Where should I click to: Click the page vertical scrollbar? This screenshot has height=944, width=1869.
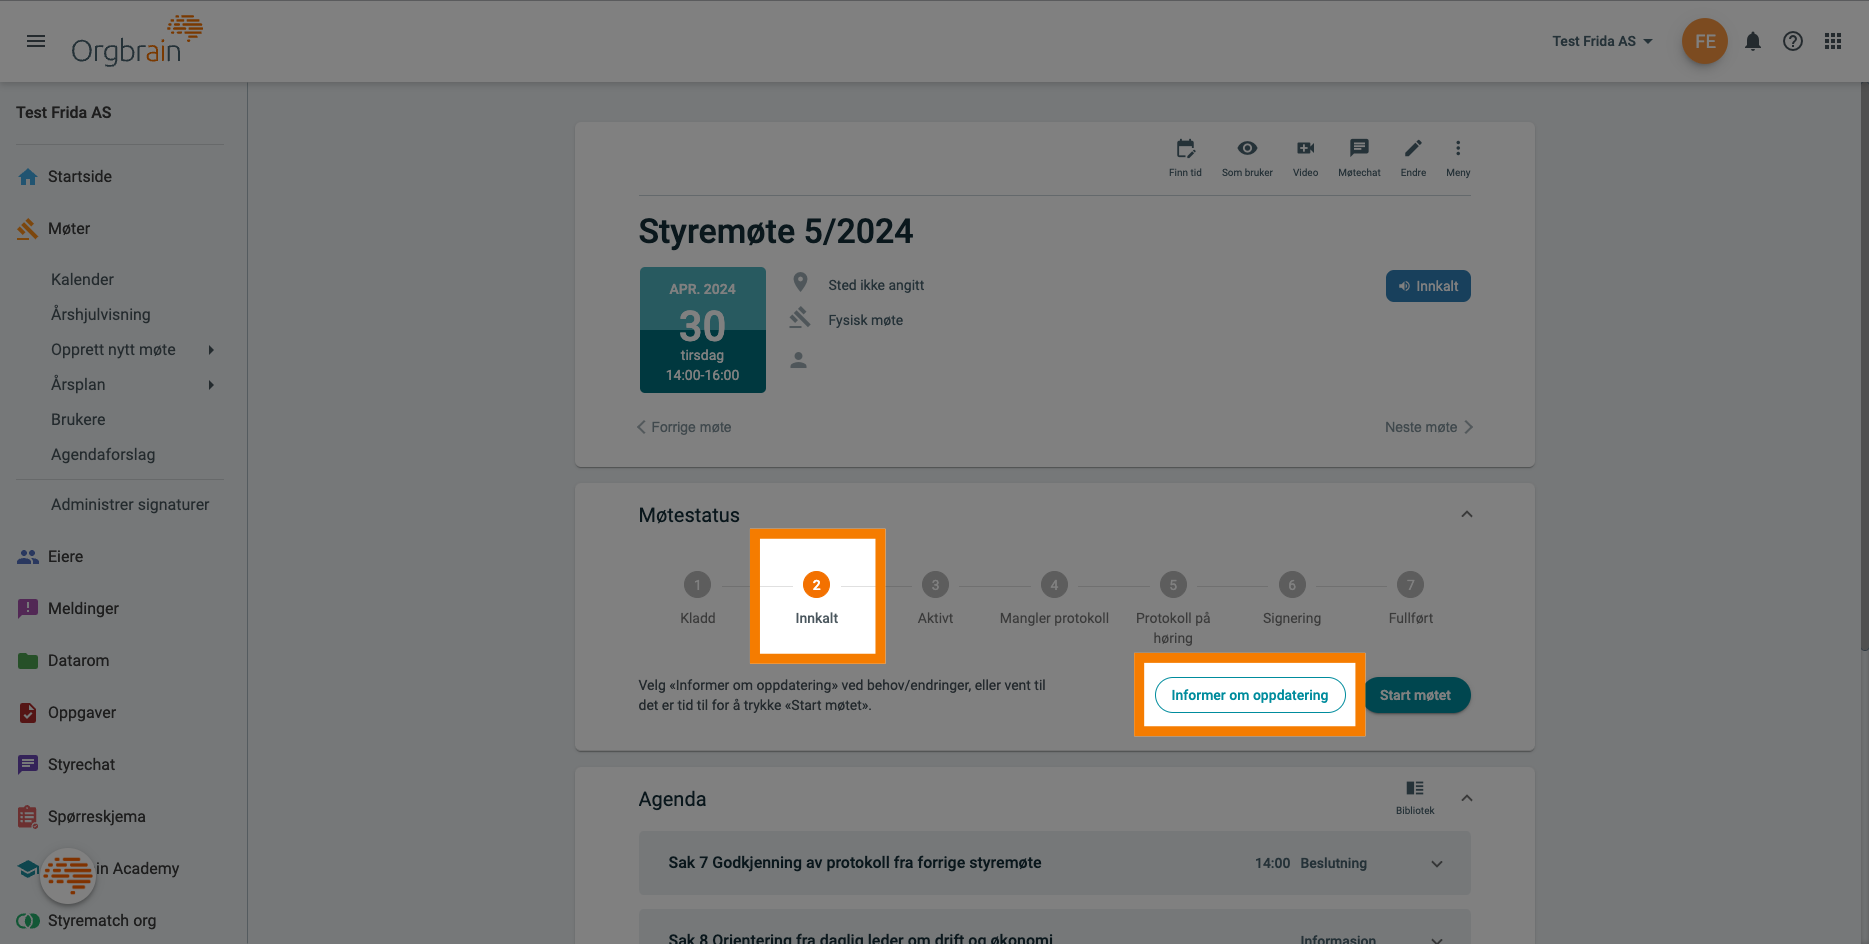tap(1864, 367)
